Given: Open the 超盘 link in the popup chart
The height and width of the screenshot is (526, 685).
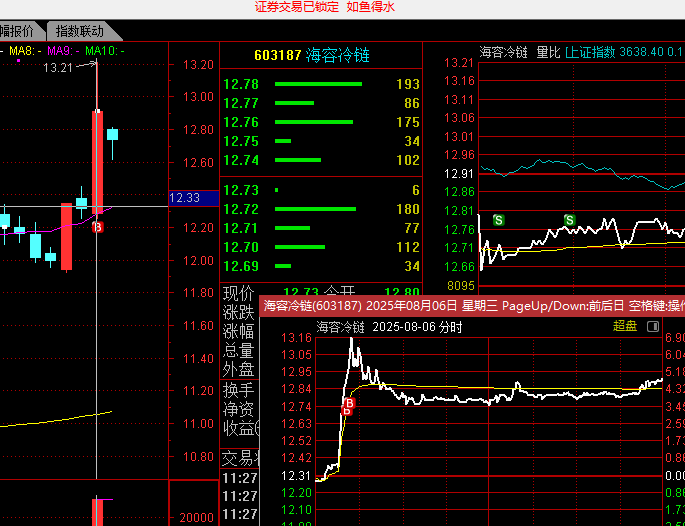Looking at the screenshot, I should pos(625,326).
